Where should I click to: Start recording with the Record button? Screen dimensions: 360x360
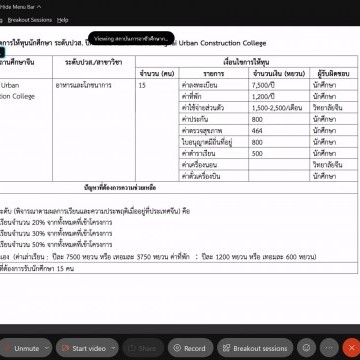pyautogui.click(x=190, y=348)
